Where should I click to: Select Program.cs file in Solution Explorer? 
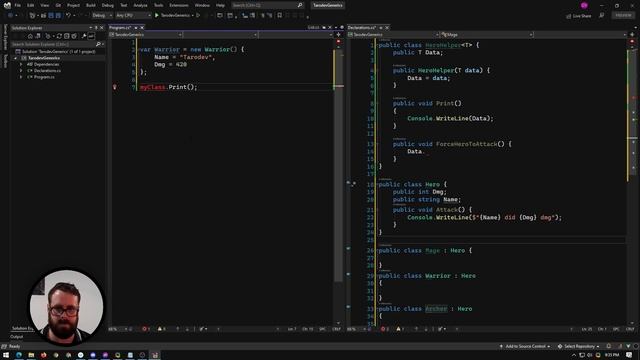pyautogui.click(x=44, y=77)
